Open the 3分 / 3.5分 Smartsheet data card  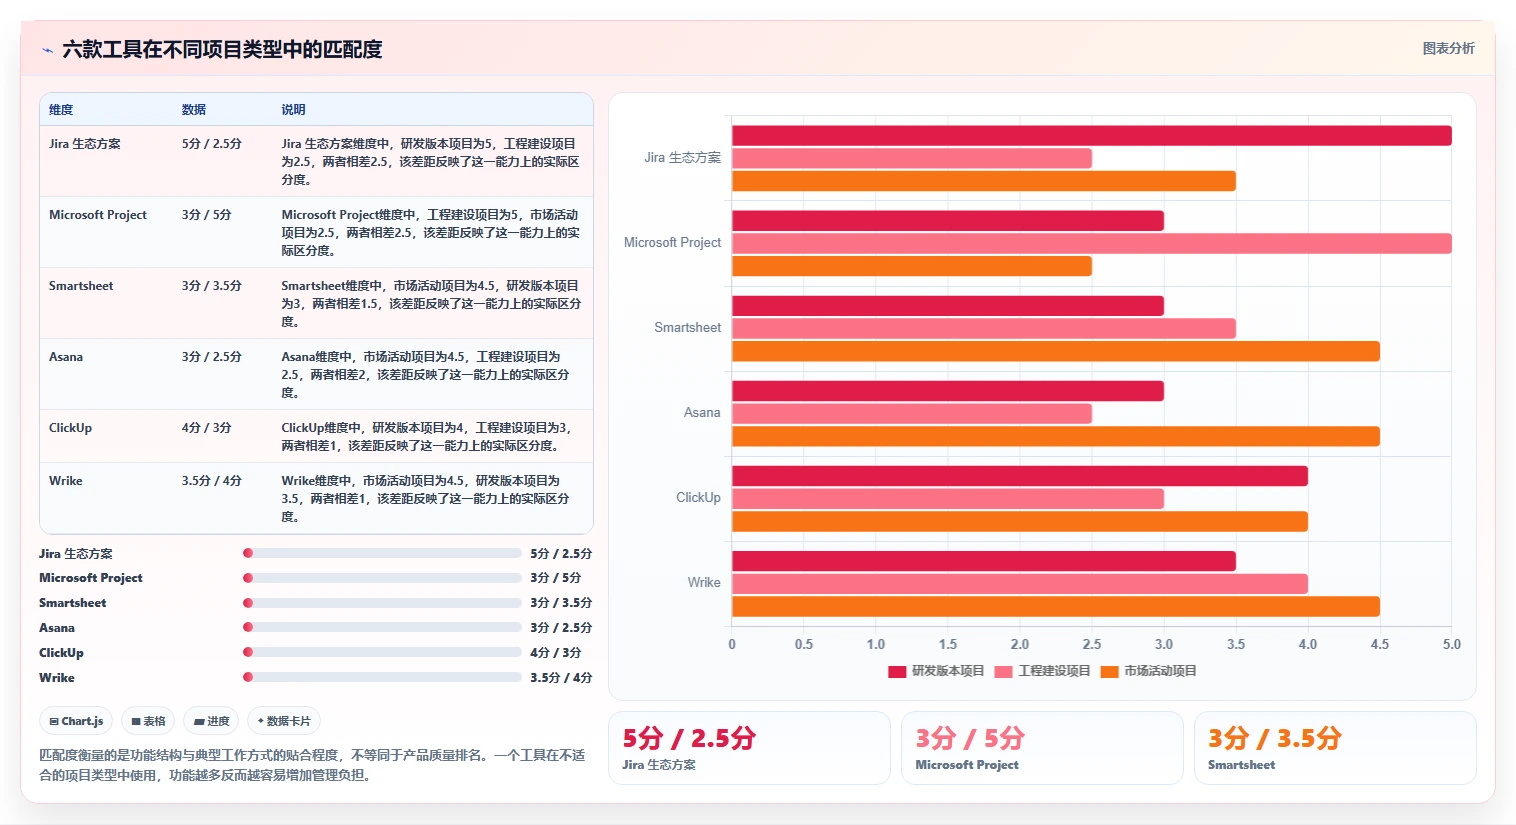[1335, 748]
